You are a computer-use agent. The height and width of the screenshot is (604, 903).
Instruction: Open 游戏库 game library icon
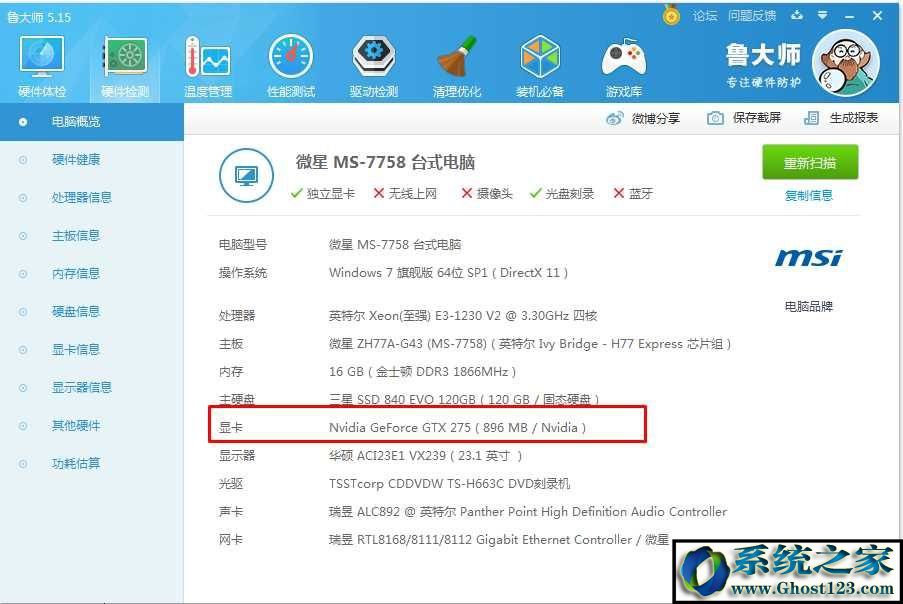click(x=624, y=66)
